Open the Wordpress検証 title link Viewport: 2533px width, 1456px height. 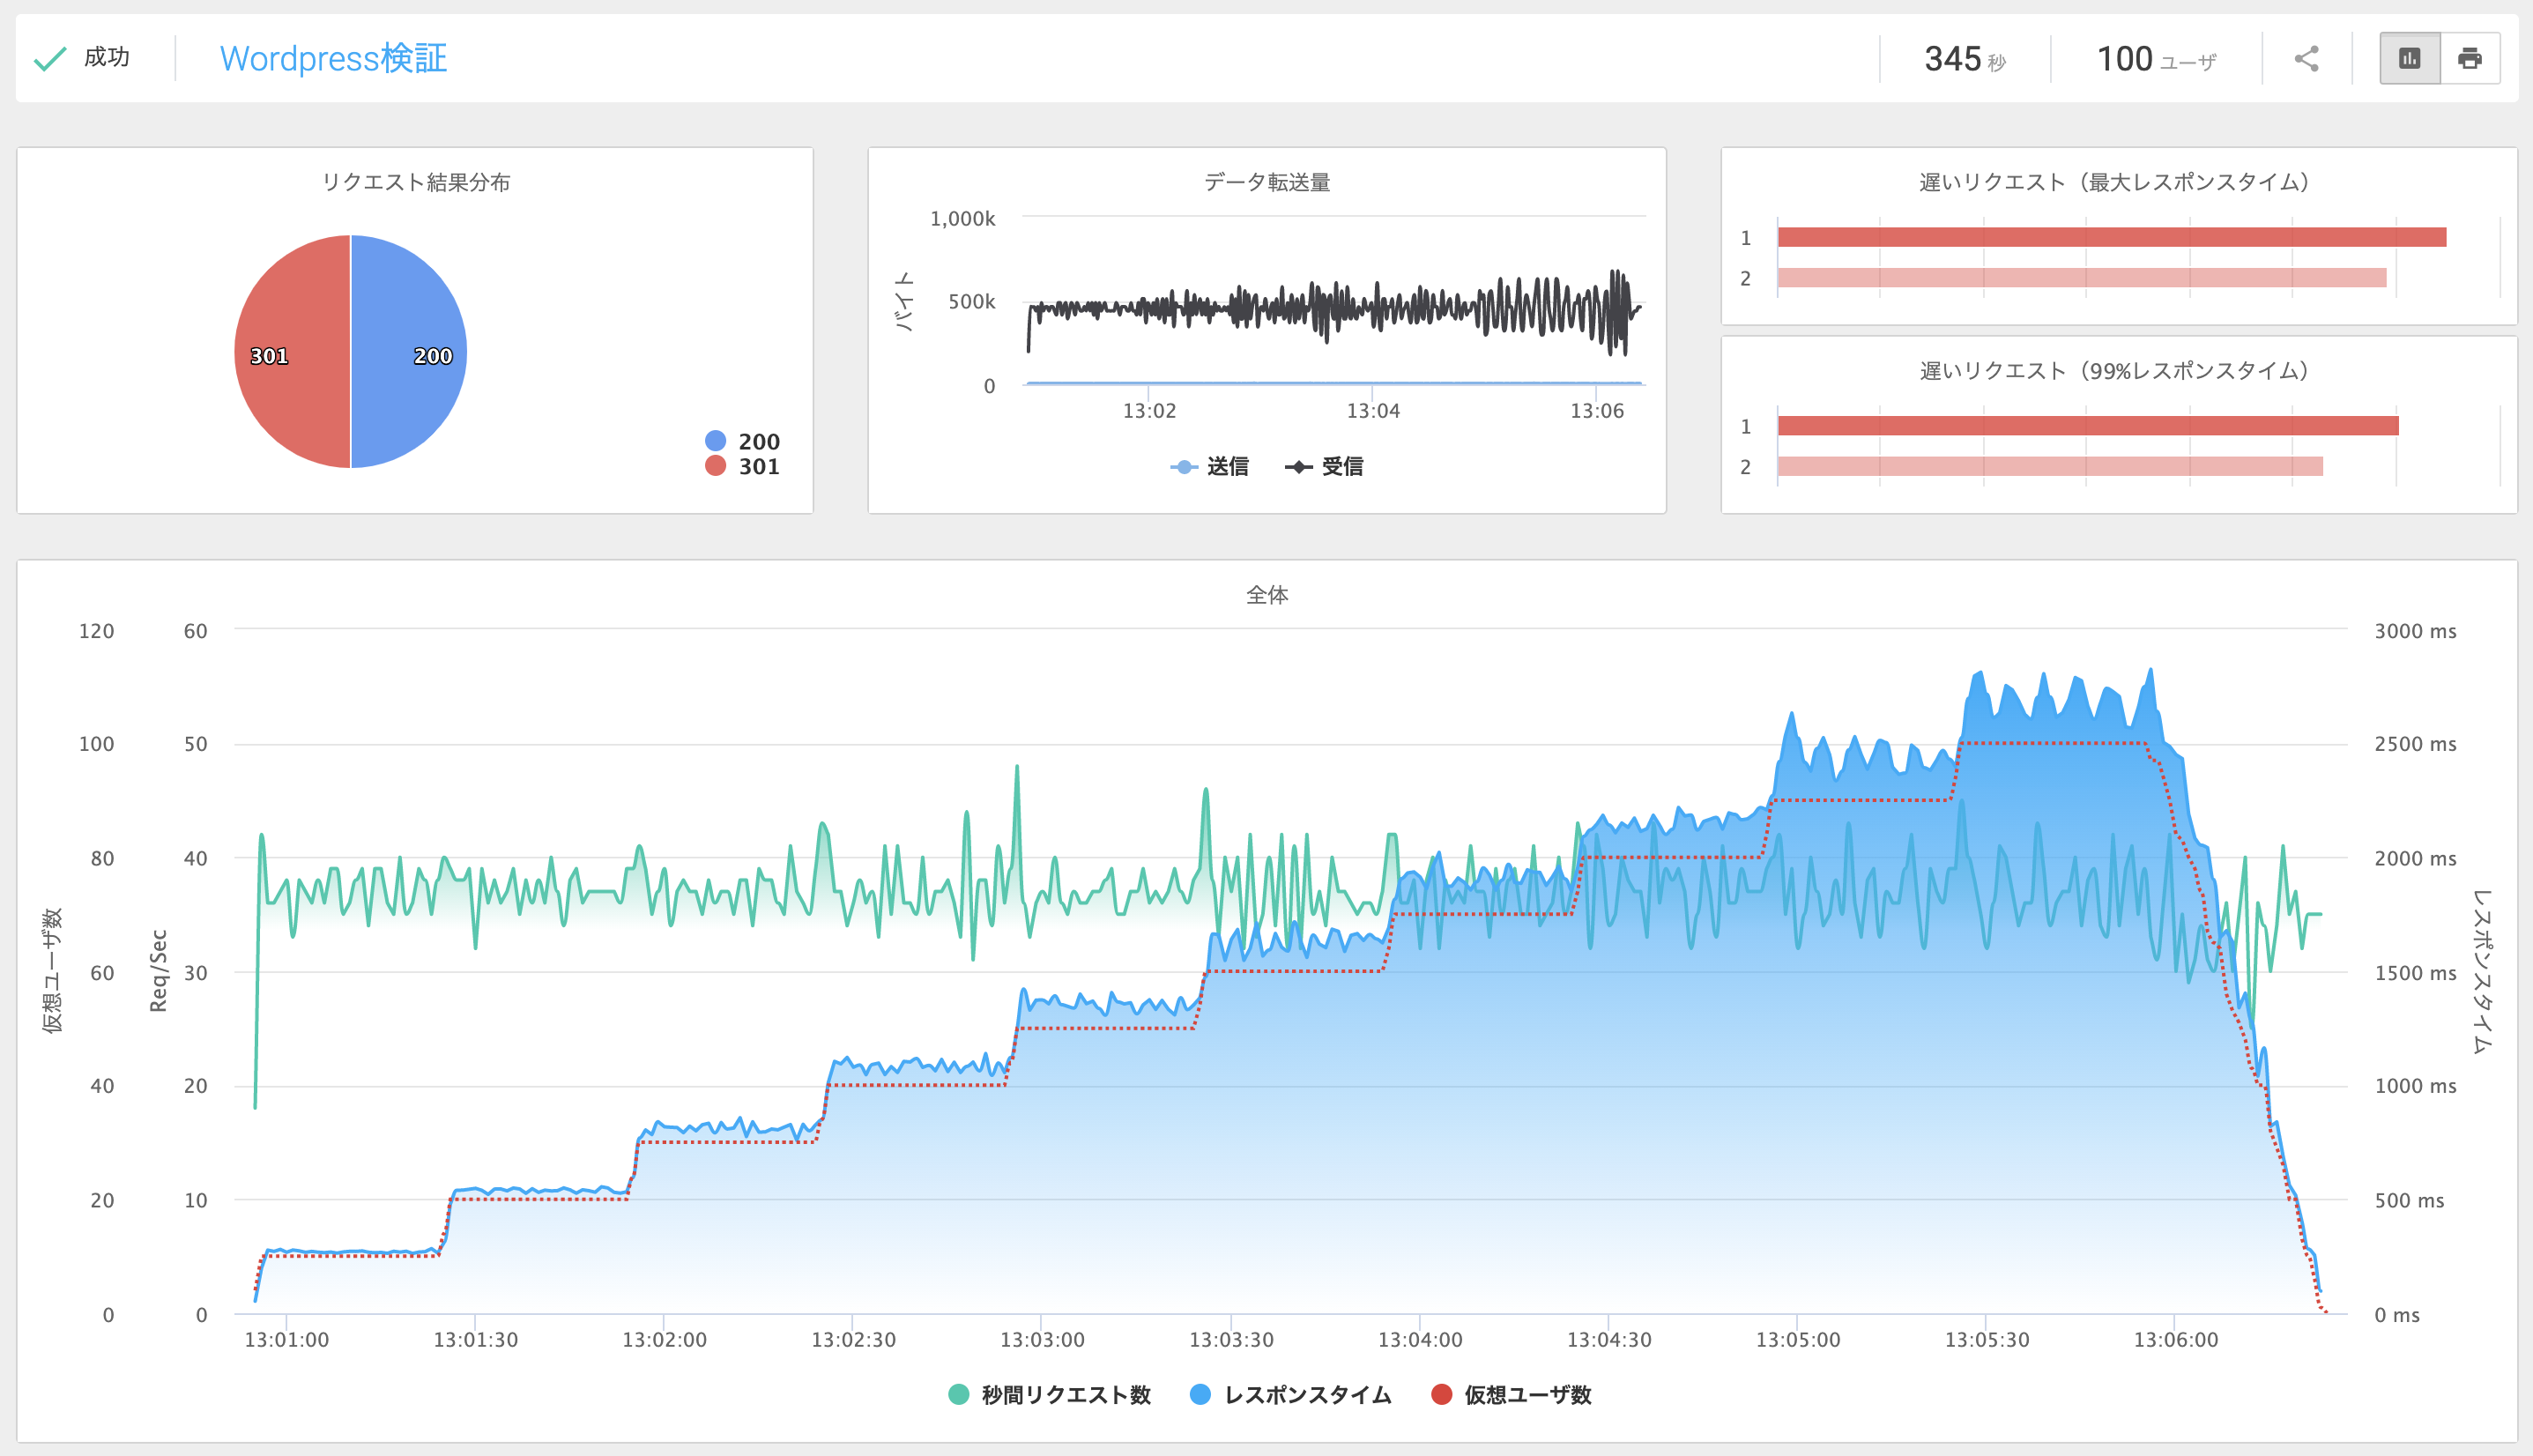(x=333, y=59)
